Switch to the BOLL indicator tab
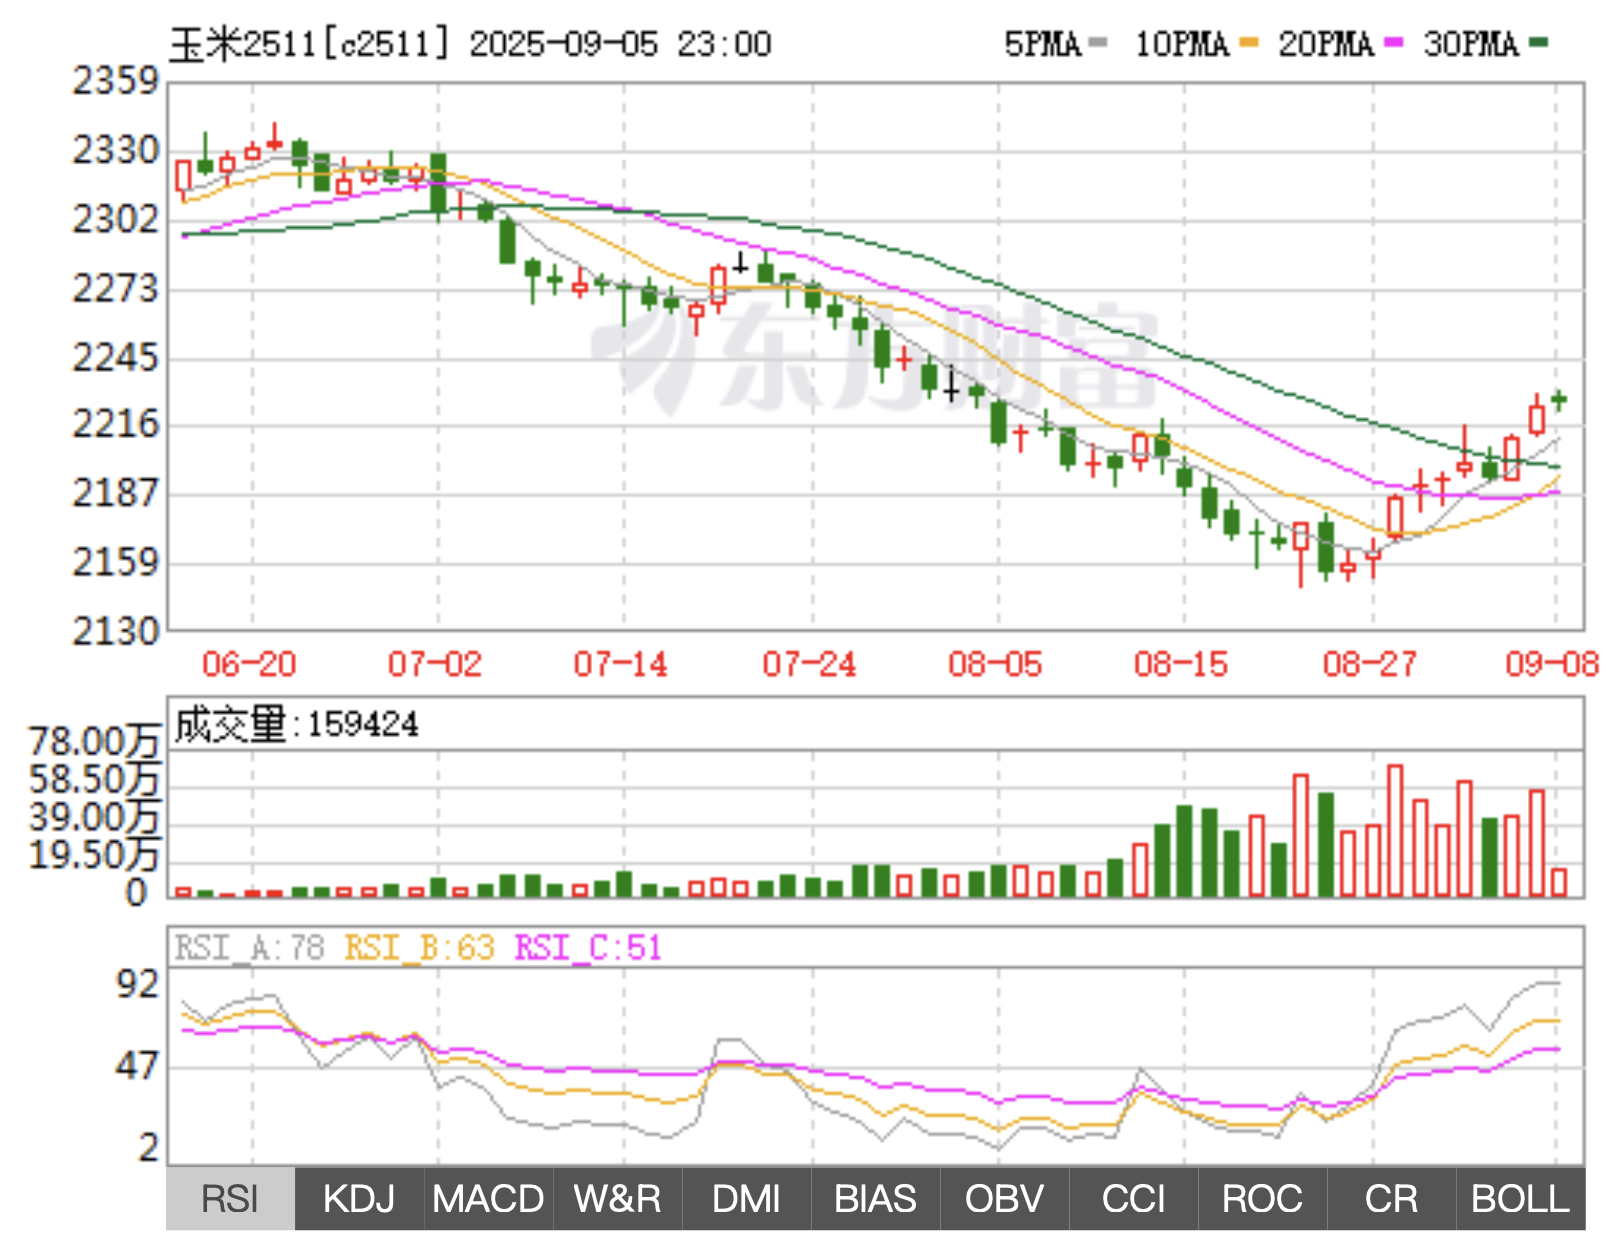This screenshot has height=1260, width=1622. pos(1520,1198)
